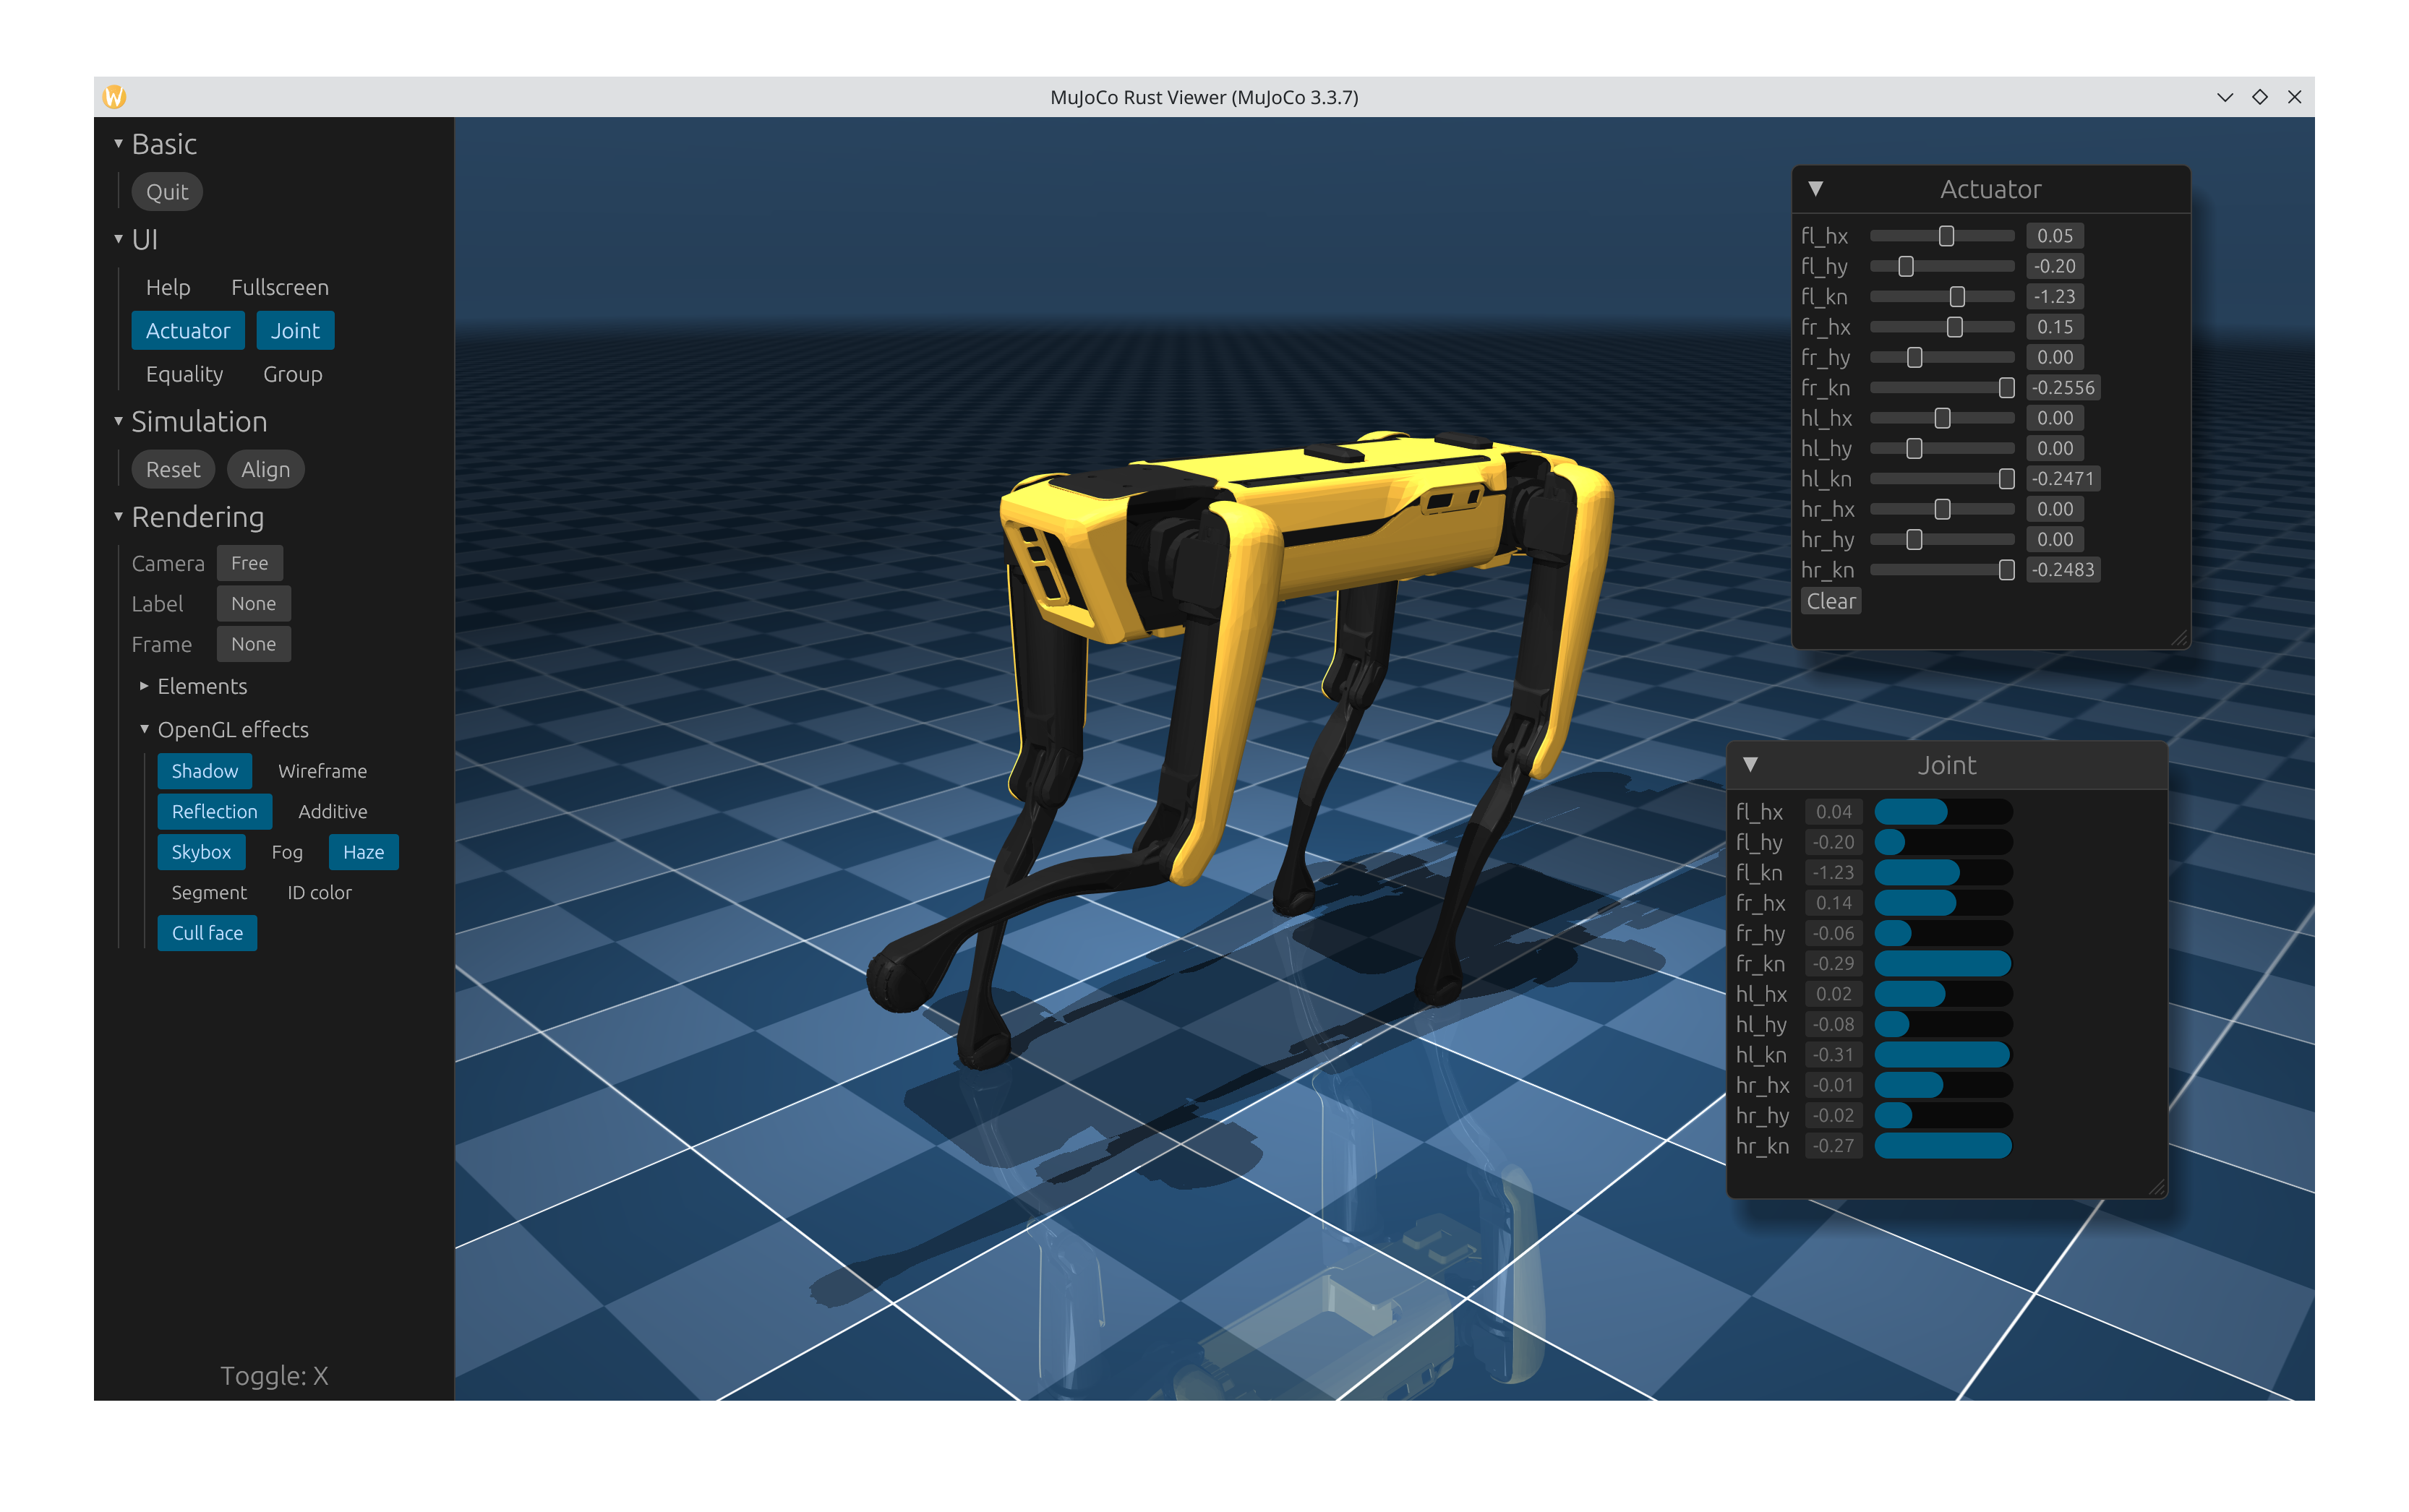Show the Group panel
This screenshot has width=2409, height=1512.
click(293, 374)
